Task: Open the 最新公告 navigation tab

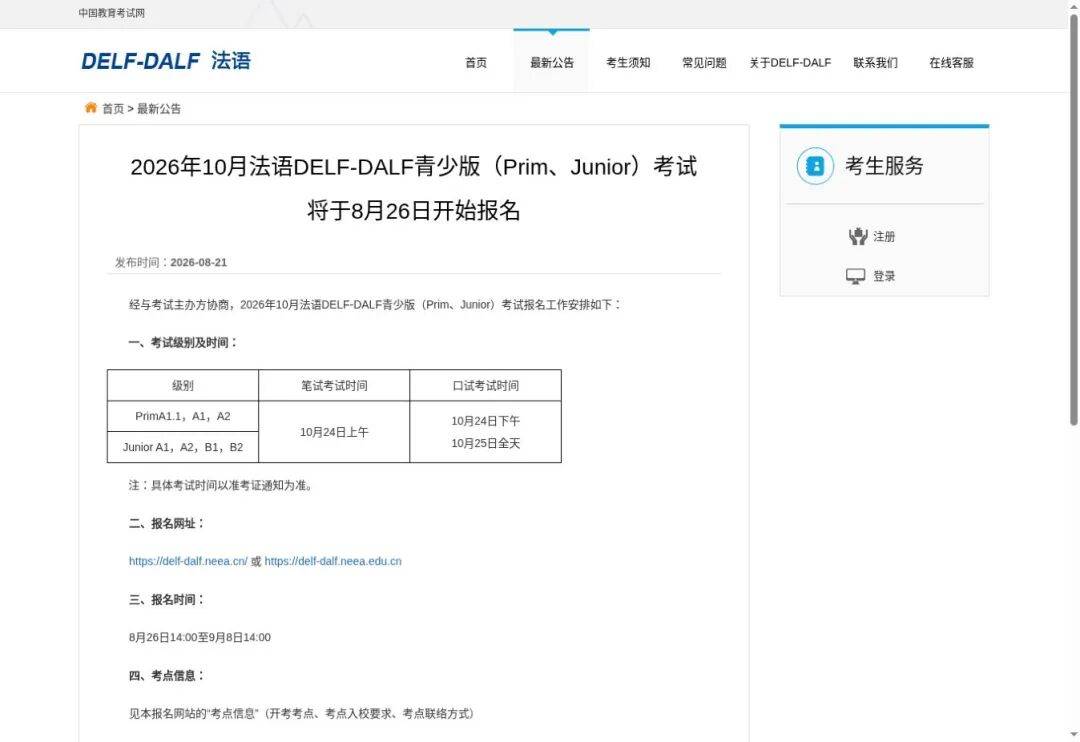Action: 552,63
